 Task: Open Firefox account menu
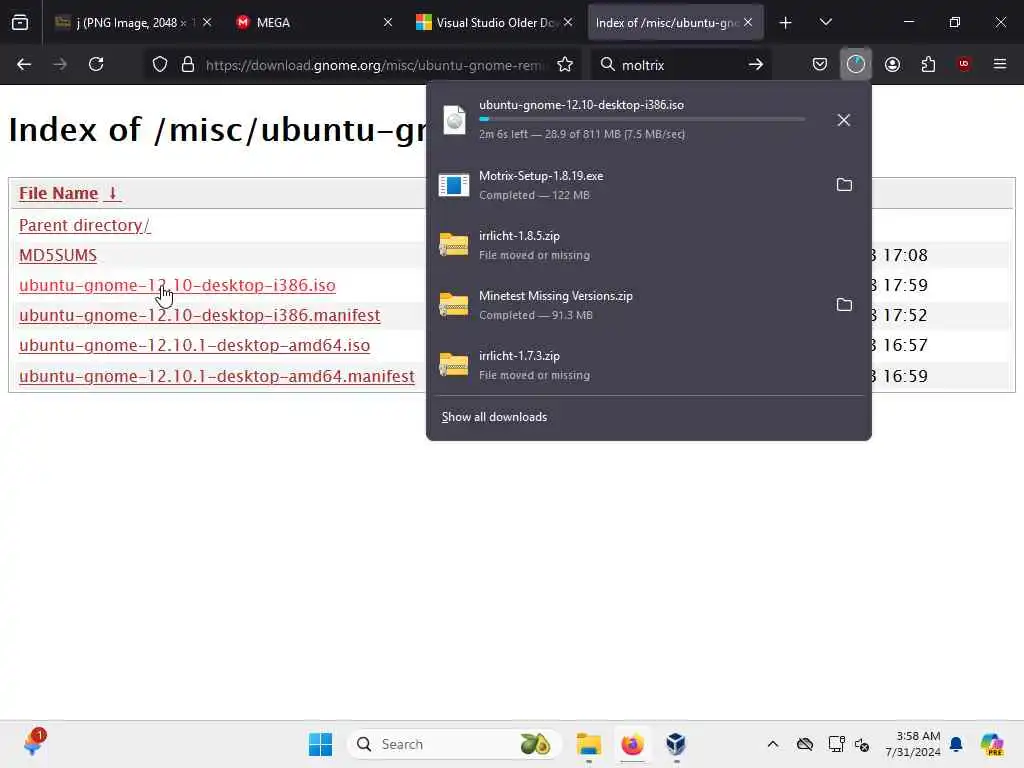click(892, 64)
